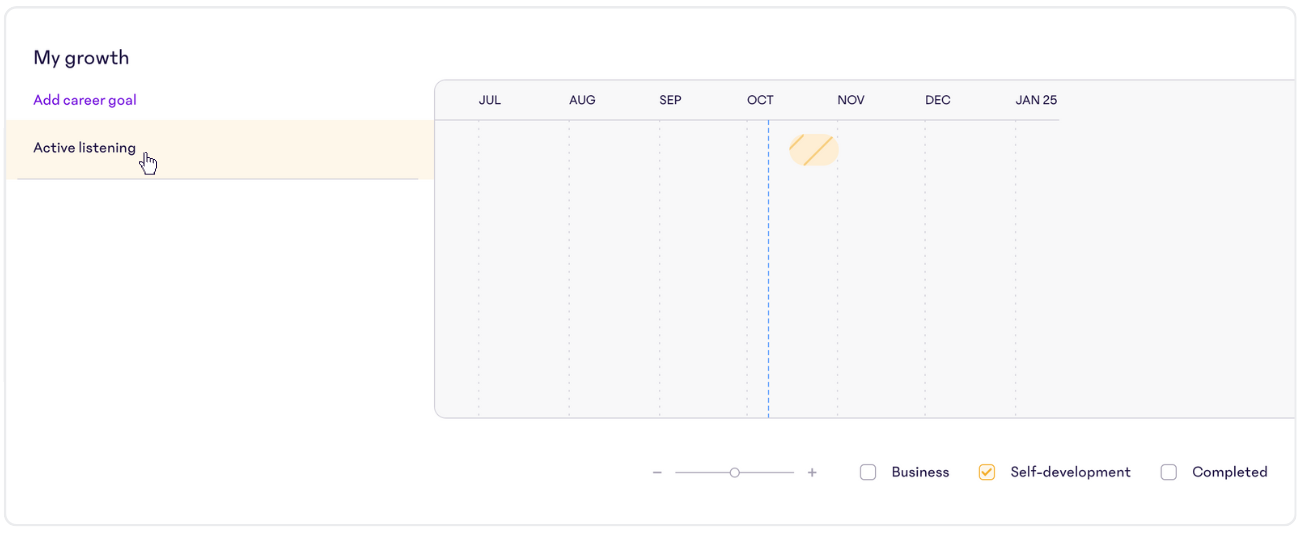Click the OCT month header
The height and width of the screenshot is (533, 1306).
(760, 100)
